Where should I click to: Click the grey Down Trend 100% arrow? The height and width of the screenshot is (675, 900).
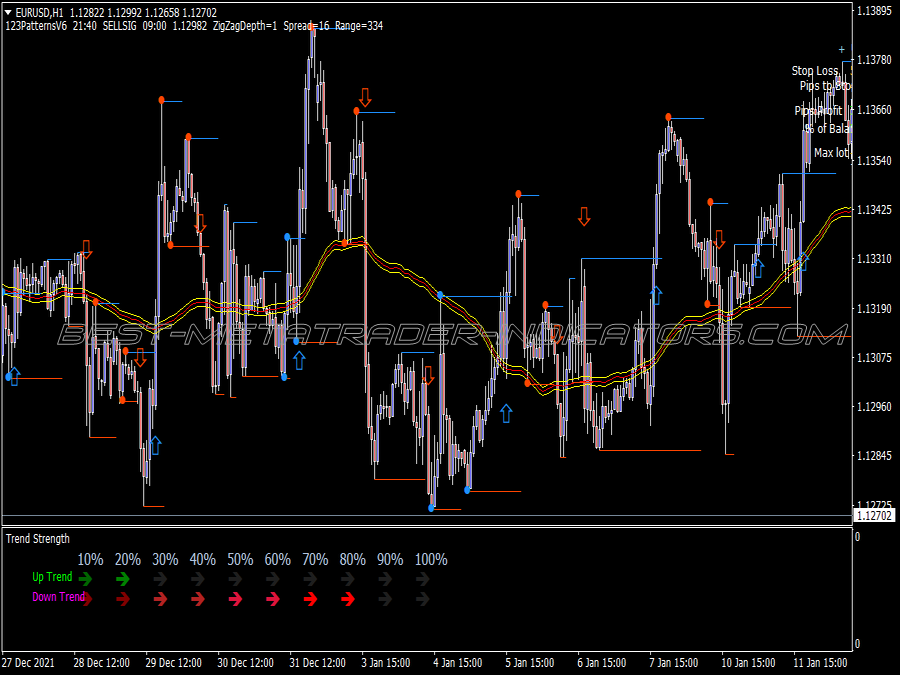[423, 599]
